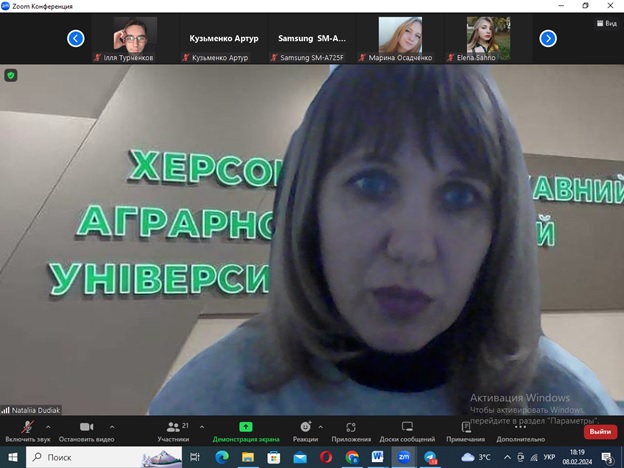Image resolution: width=624 pixels, height=468 pixels.
Task: Click the Zoom taskbar icon
Action: click(404, 457)
